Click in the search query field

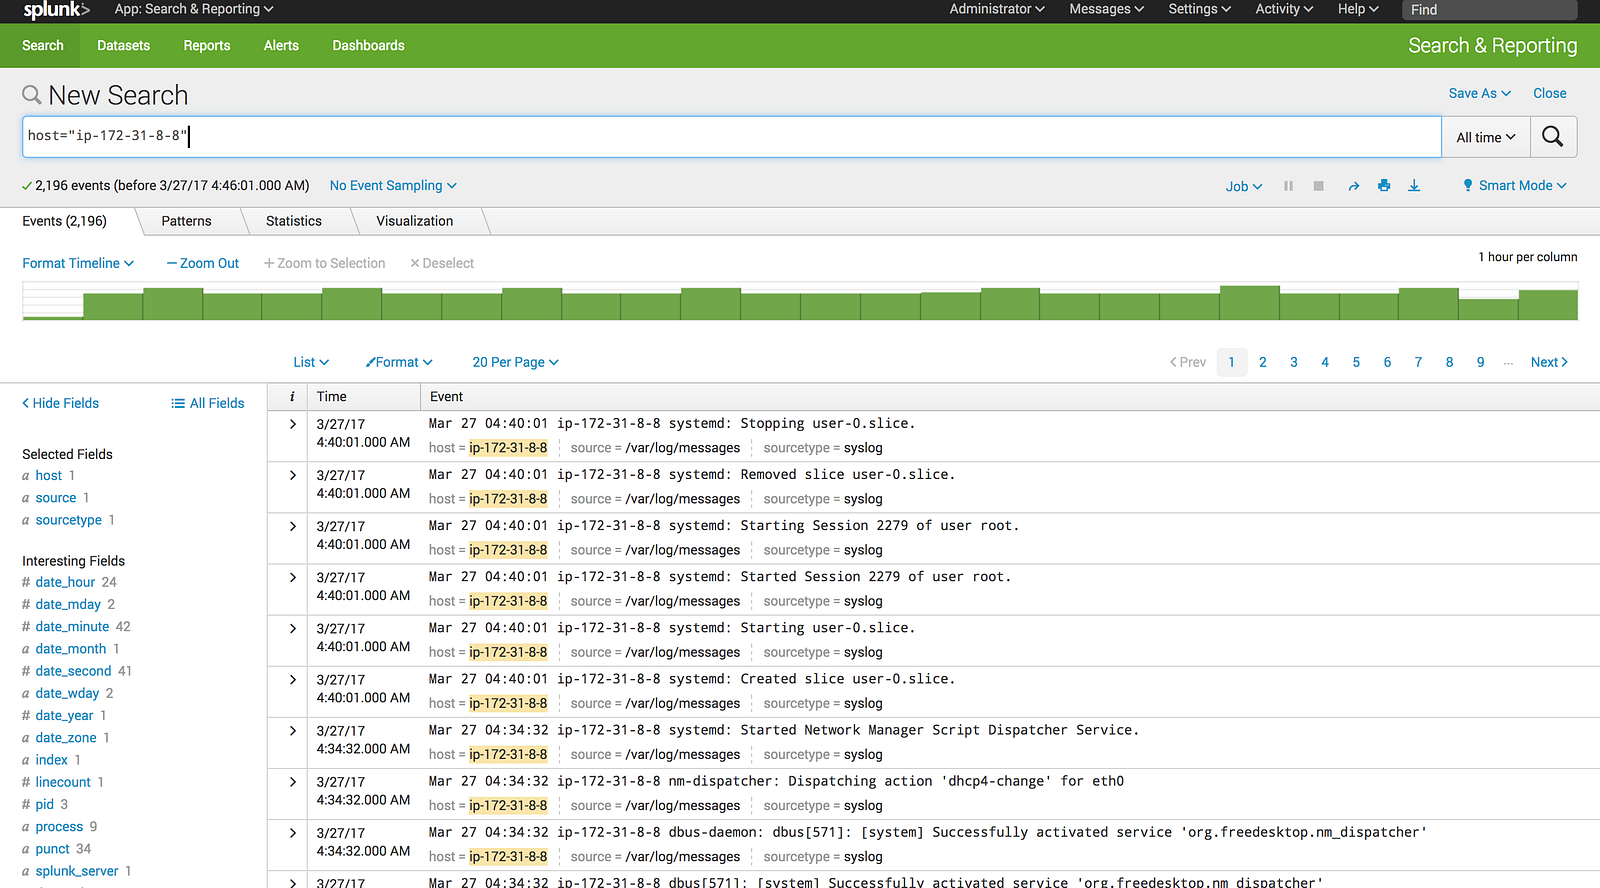tap(732, 137)
